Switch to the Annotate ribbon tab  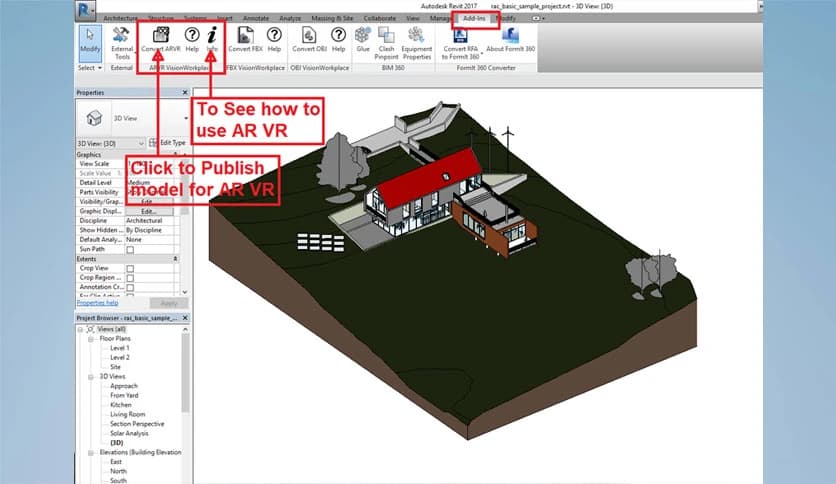(256, 18)
